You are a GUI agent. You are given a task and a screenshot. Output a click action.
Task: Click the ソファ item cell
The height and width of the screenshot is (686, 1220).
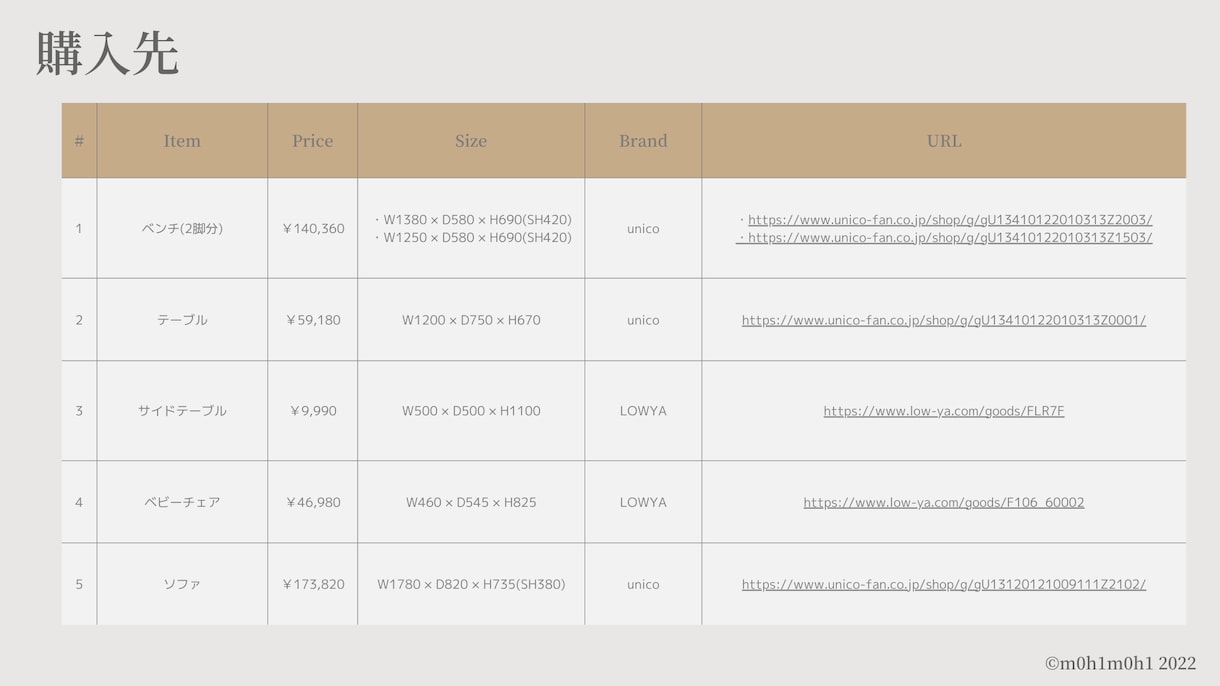click(x=182, y=584)
